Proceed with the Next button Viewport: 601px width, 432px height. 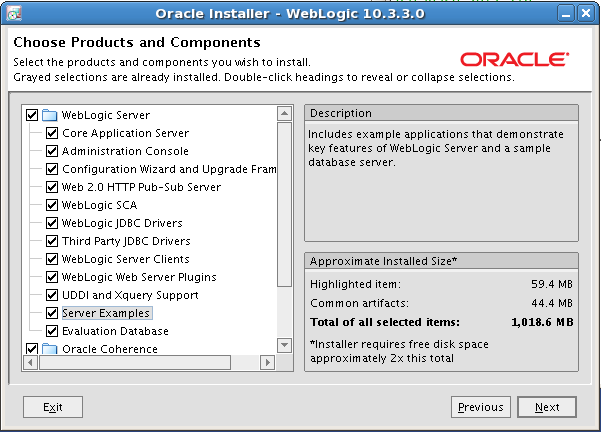(547, 407)
